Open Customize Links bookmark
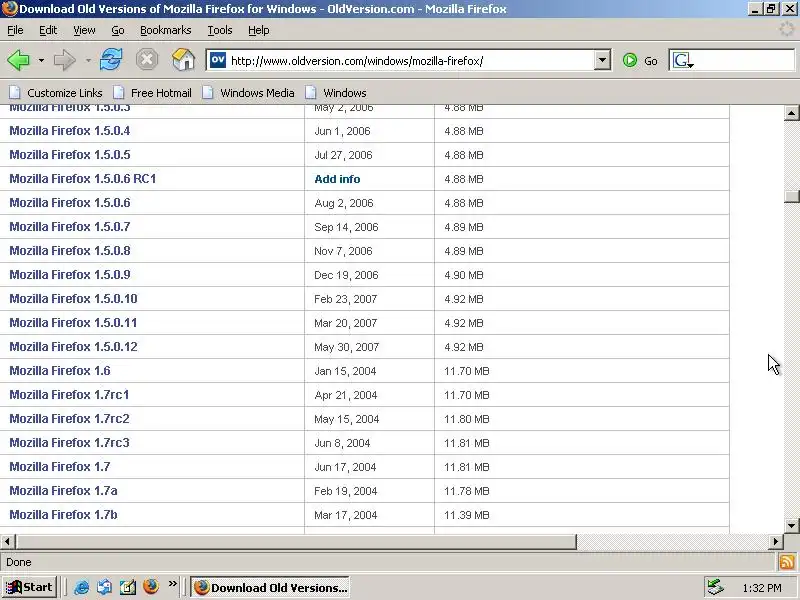Viewport: 800px width, 600px height. pyautogui.click(x=56, y=93)
